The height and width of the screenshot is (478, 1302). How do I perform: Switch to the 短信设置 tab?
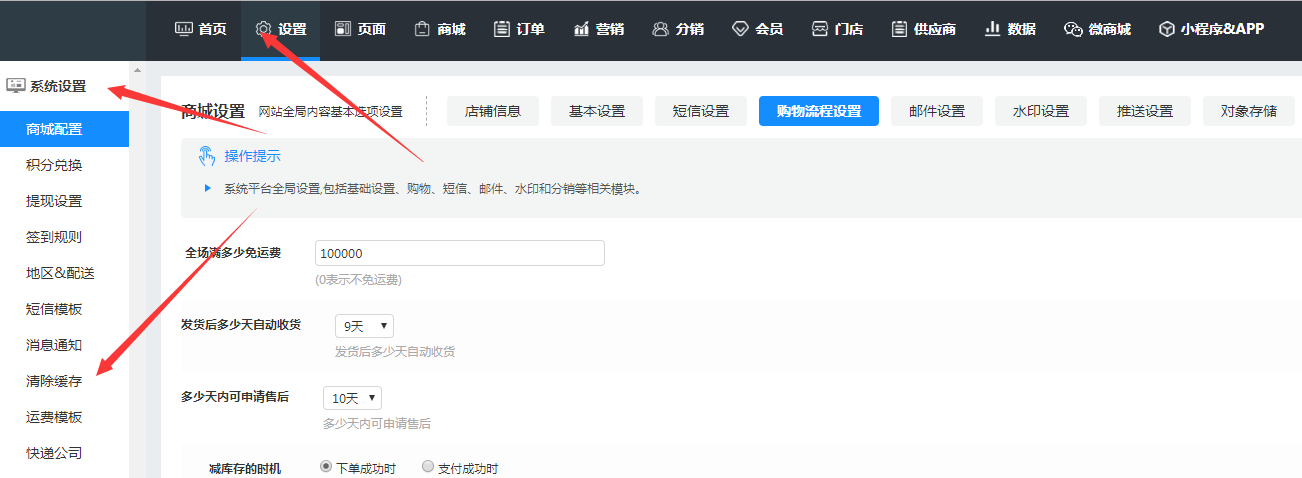click(x=700, y=111)
